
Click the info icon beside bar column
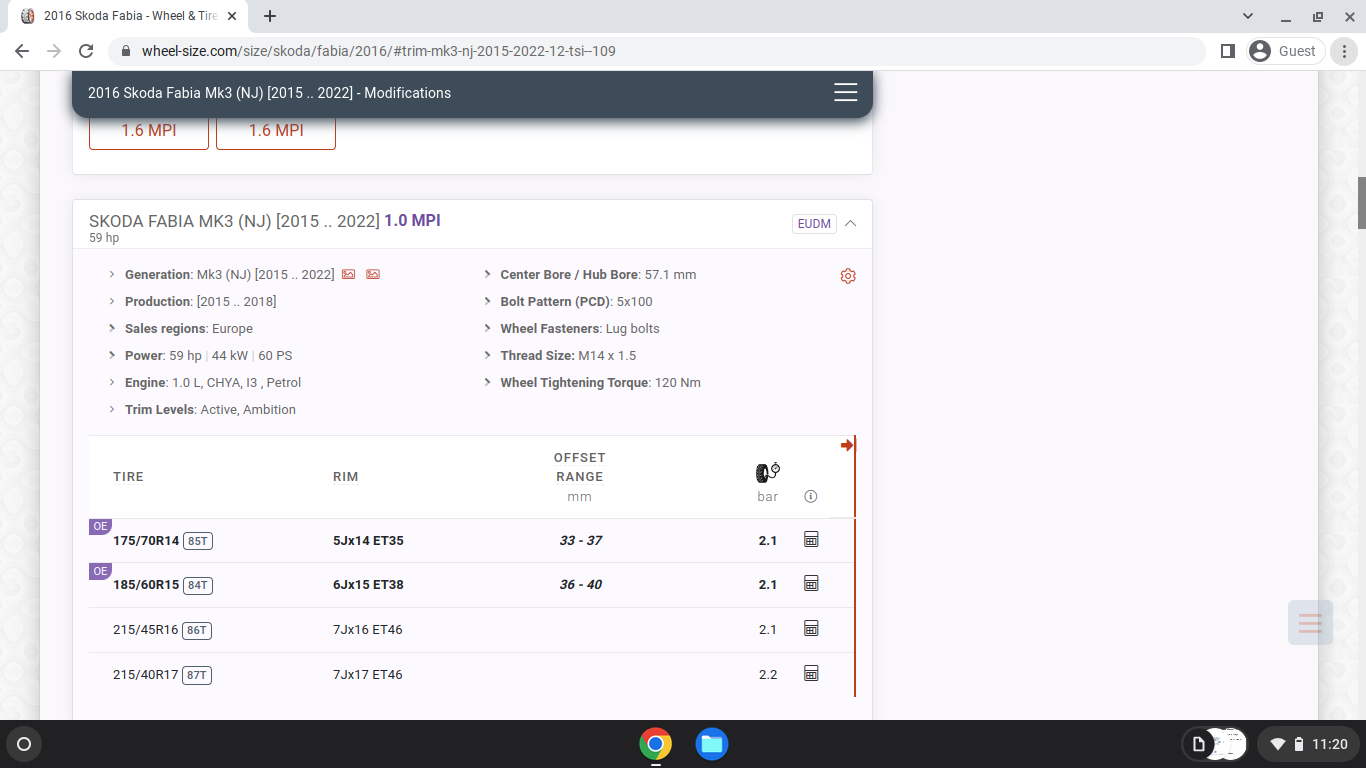(811, 496)
